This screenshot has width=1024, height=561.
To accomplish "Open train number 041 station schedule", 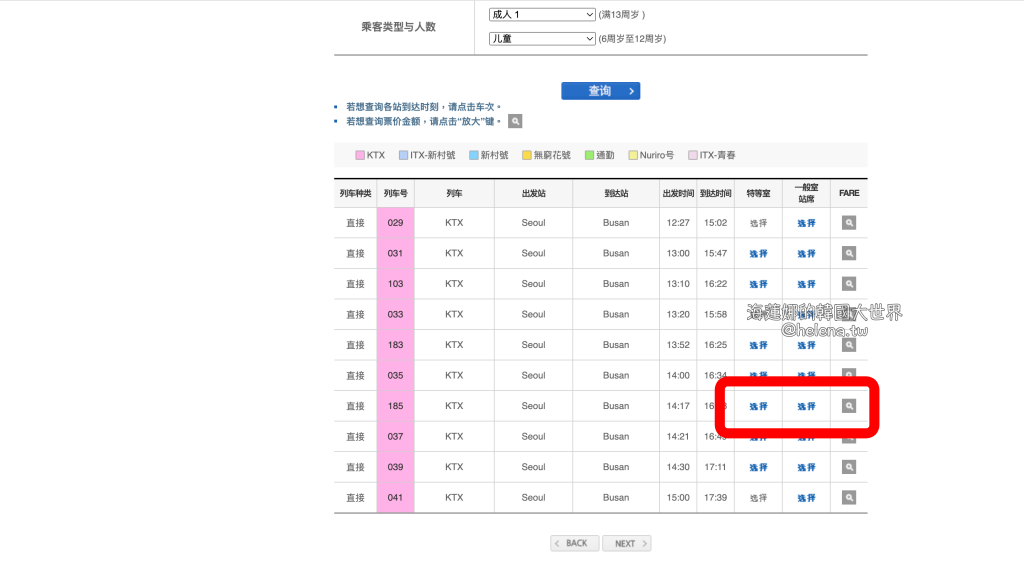I will pyautogui.click(x=395, y=498).
